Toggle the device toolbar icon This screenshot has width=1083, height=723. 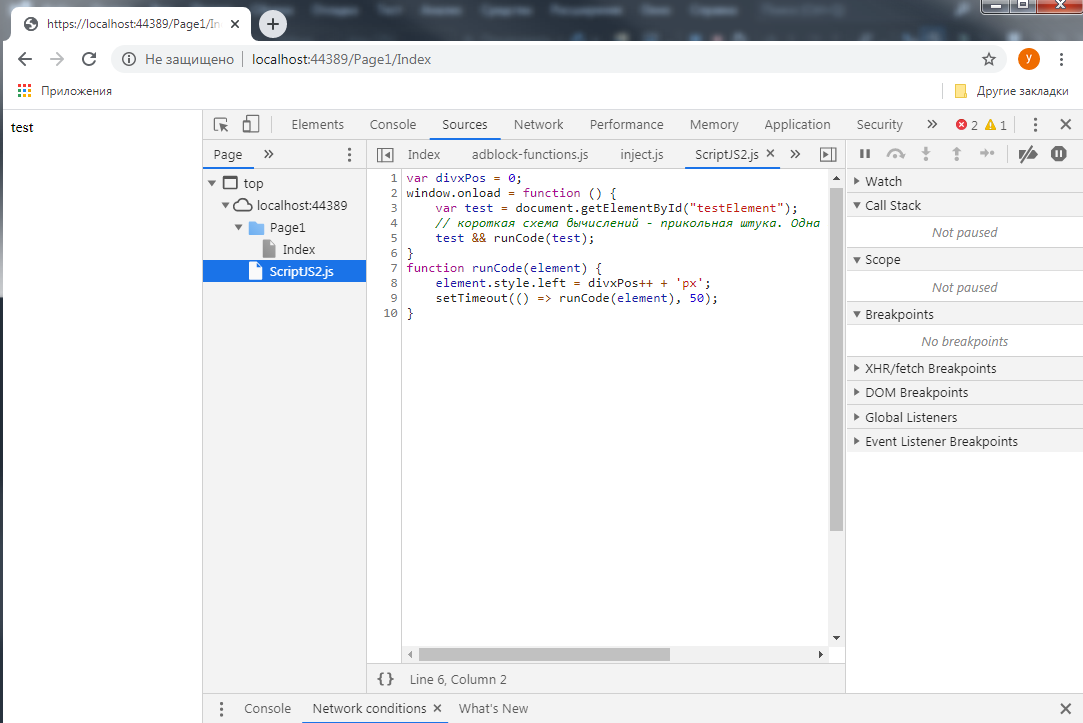tap(251, 125)
